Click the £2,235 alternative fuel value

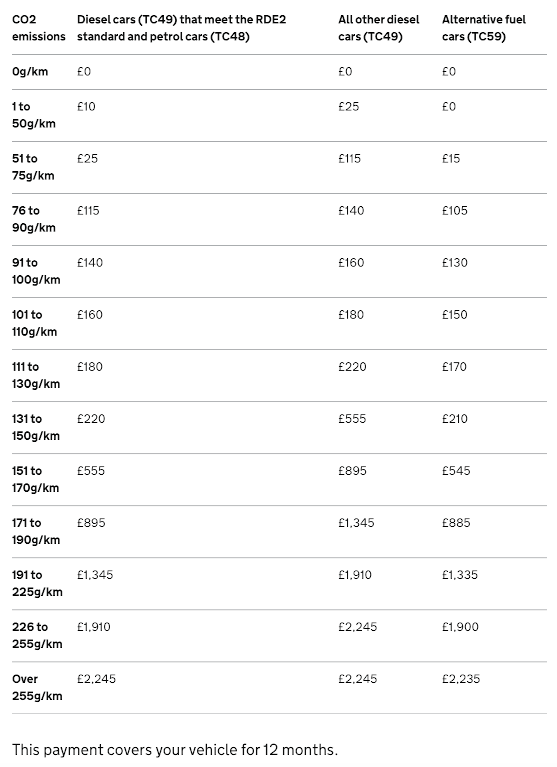coord(461,679)
